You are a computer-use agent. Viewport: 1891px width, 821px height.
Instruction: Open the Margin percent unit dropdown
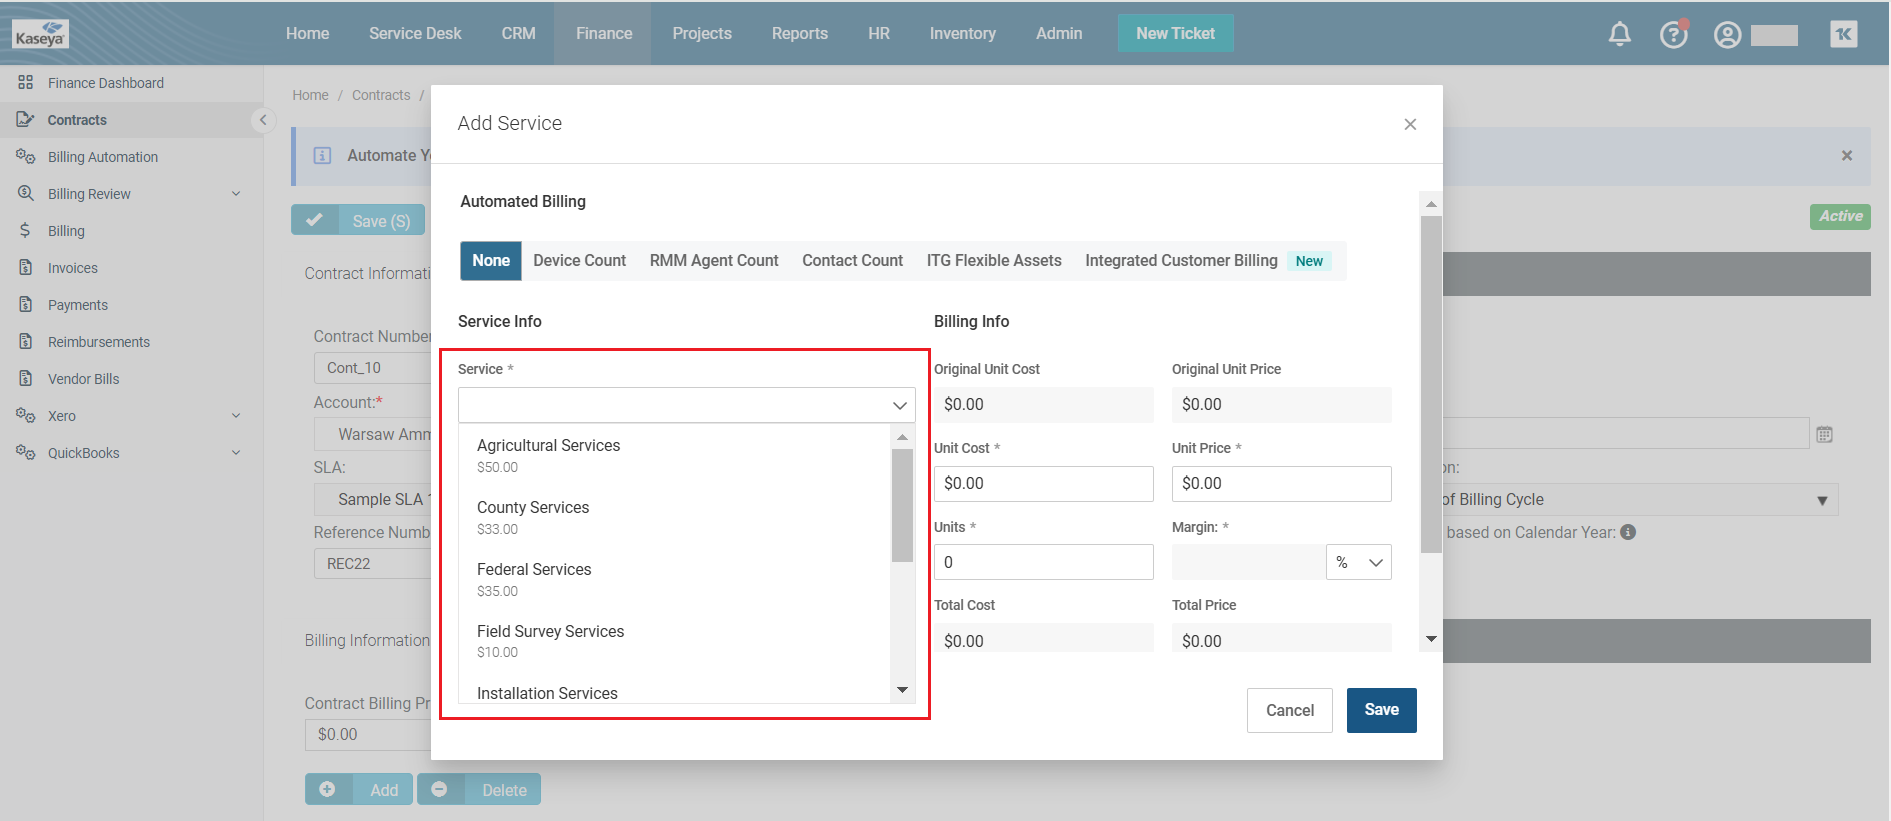1358,562
